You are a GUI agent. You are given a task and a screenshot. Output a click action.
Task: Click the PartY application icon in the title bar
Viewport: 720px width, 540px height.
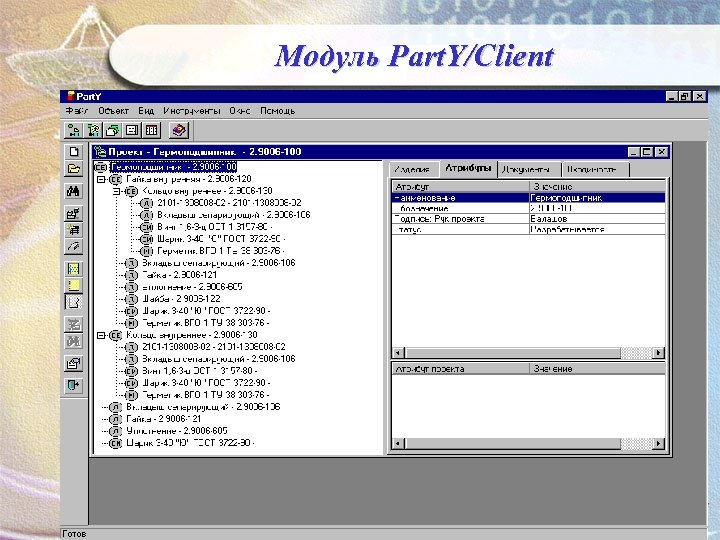71,96
